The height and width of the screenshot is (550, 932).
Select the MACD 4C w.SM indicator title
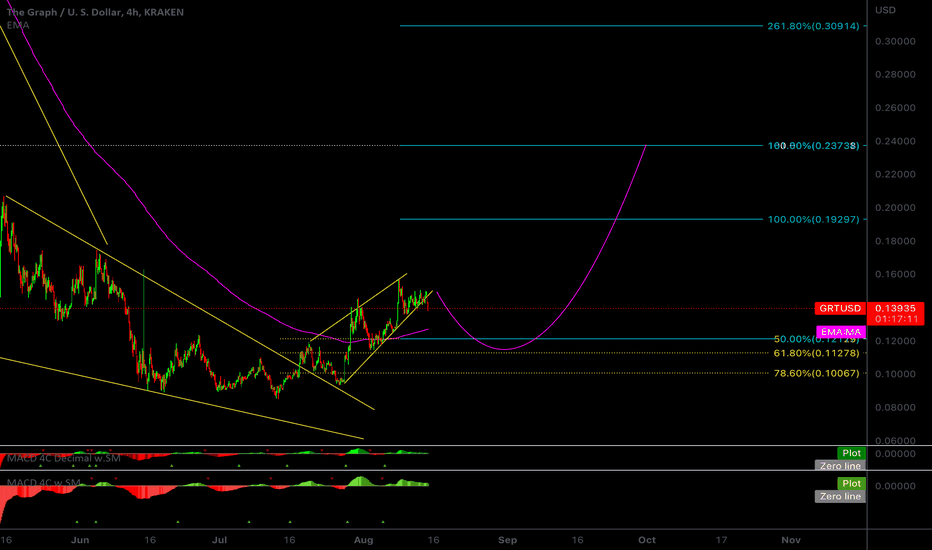coord(43,482)
